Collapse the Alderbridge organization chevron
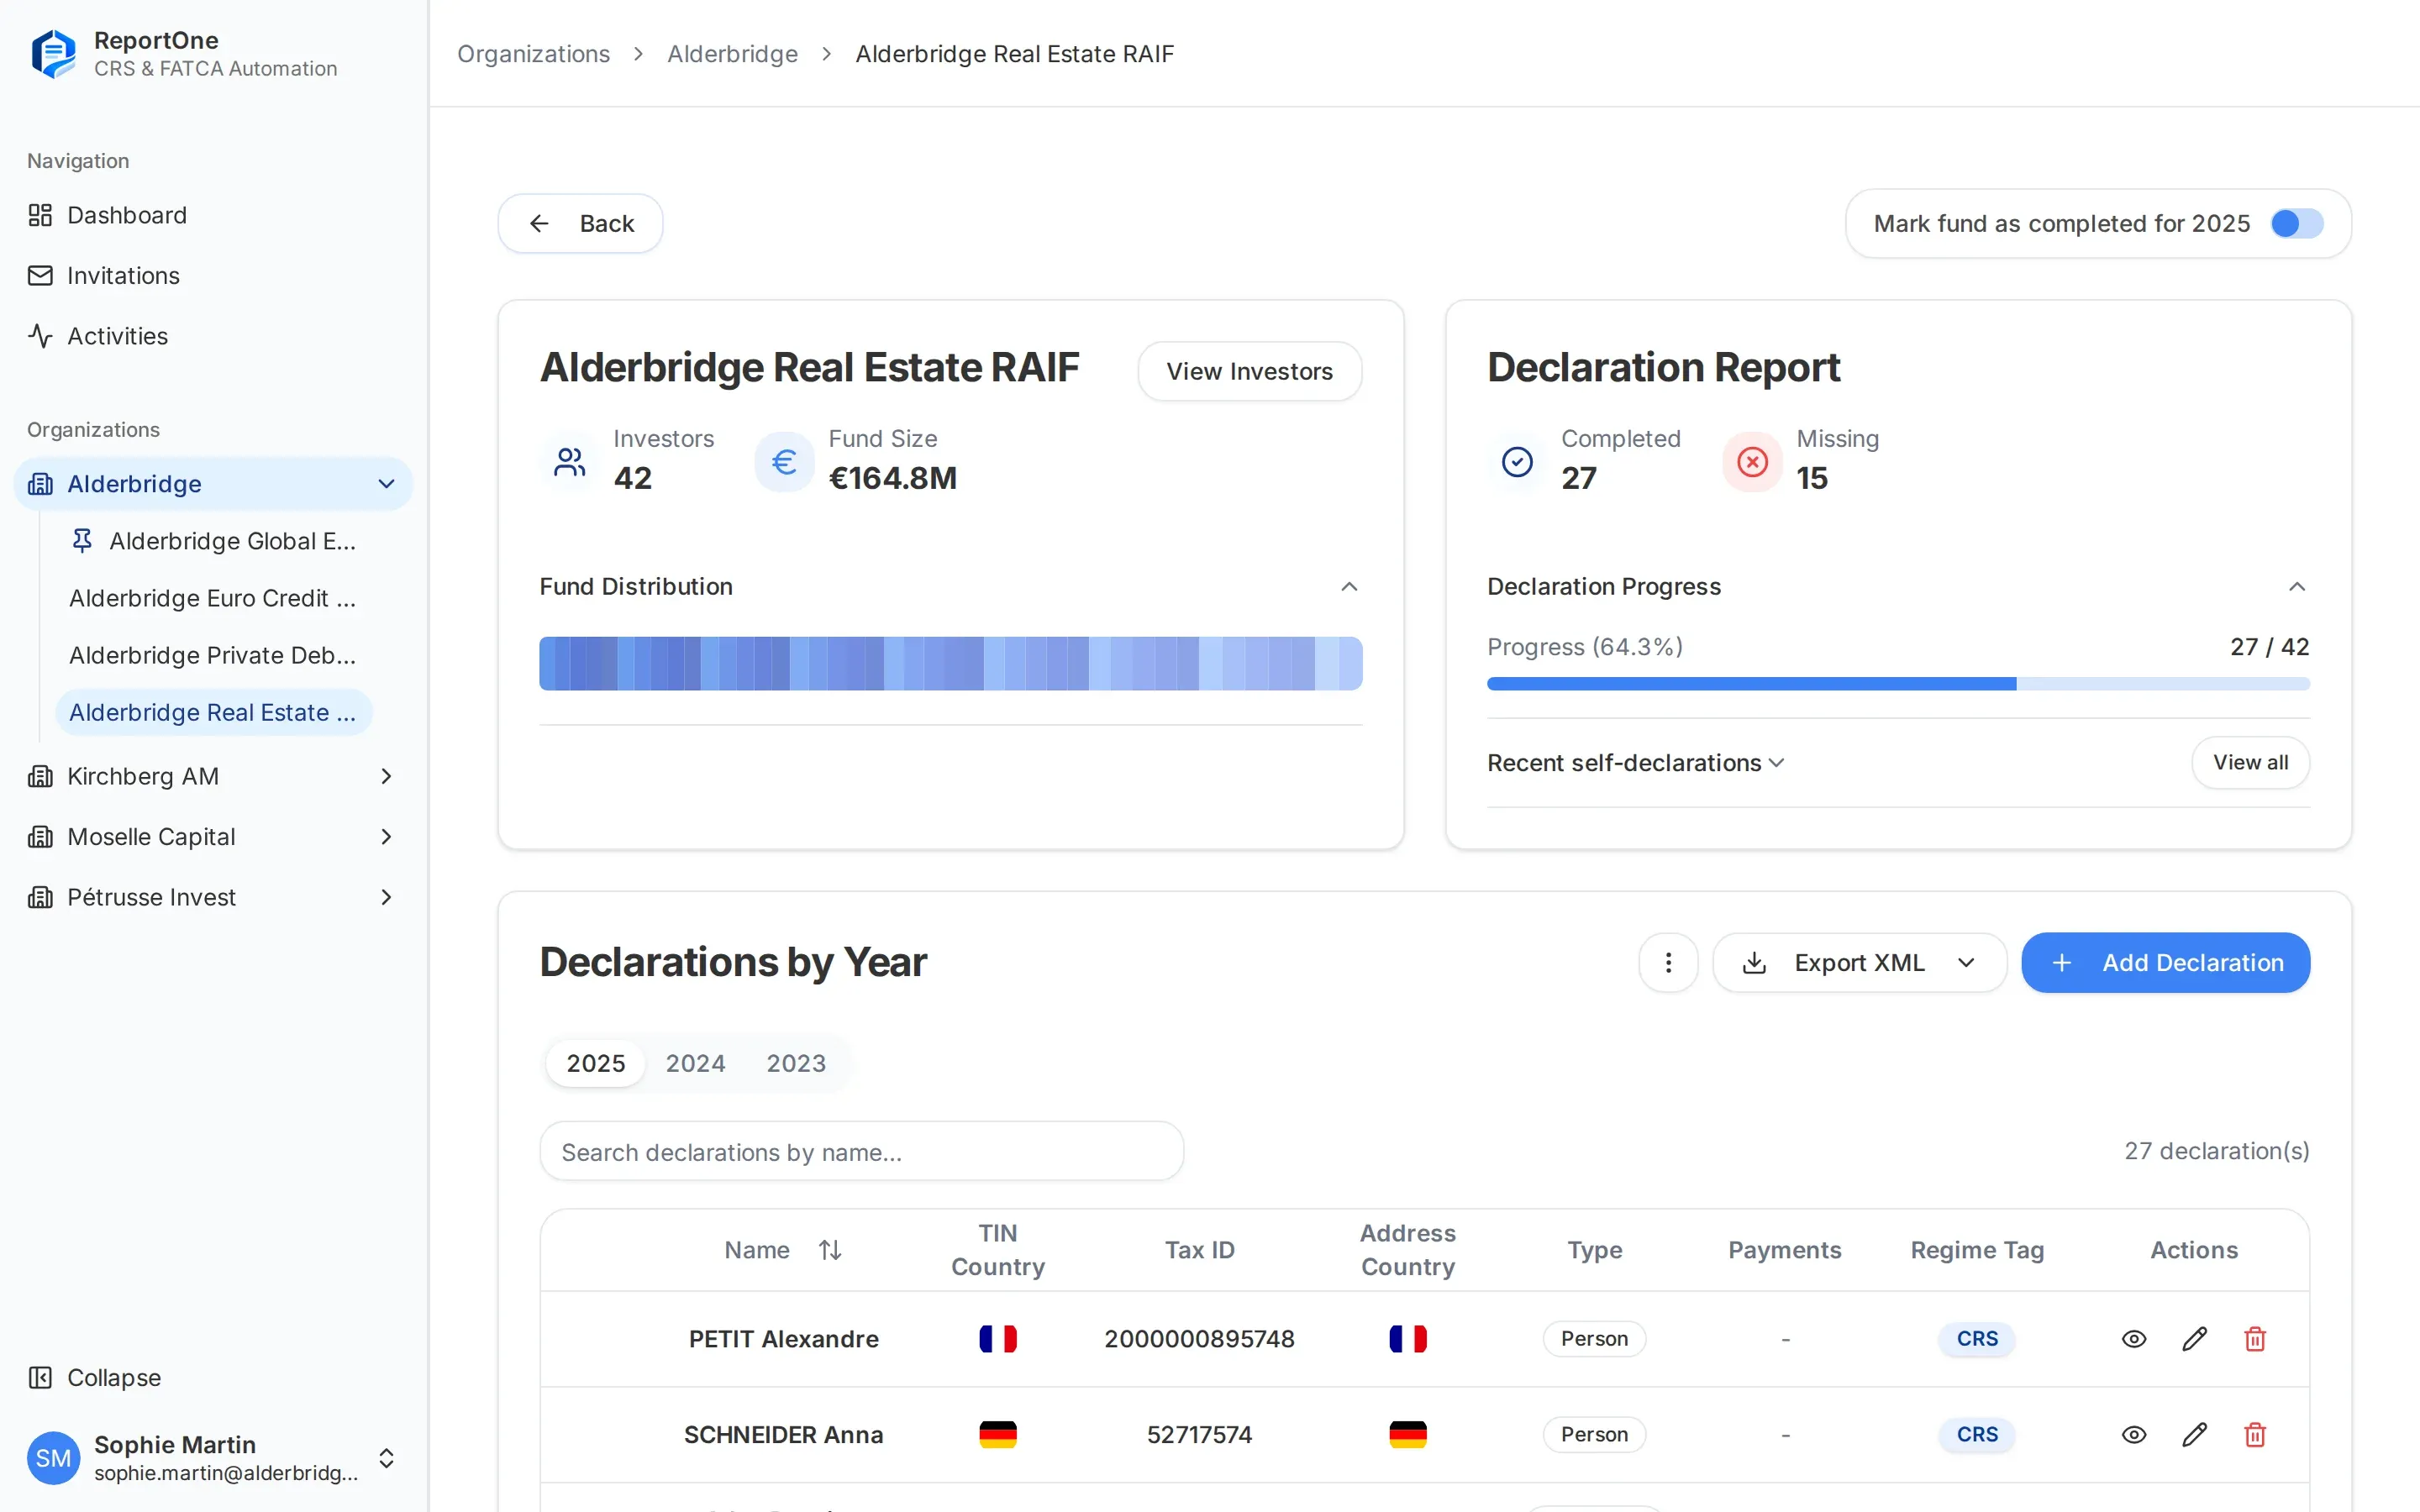Screen dimensions: 2420x1512 (386, 484)
